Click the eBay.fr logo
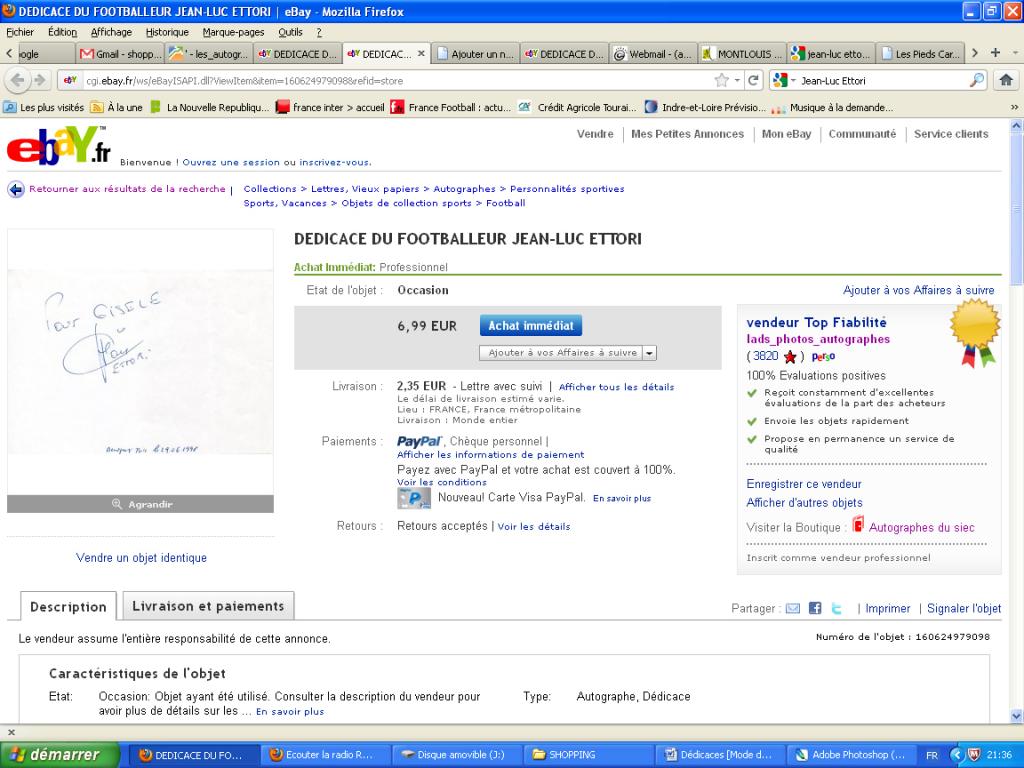Image resolution: width=1024 pixels, height=768 pixels. click(59, 147)
